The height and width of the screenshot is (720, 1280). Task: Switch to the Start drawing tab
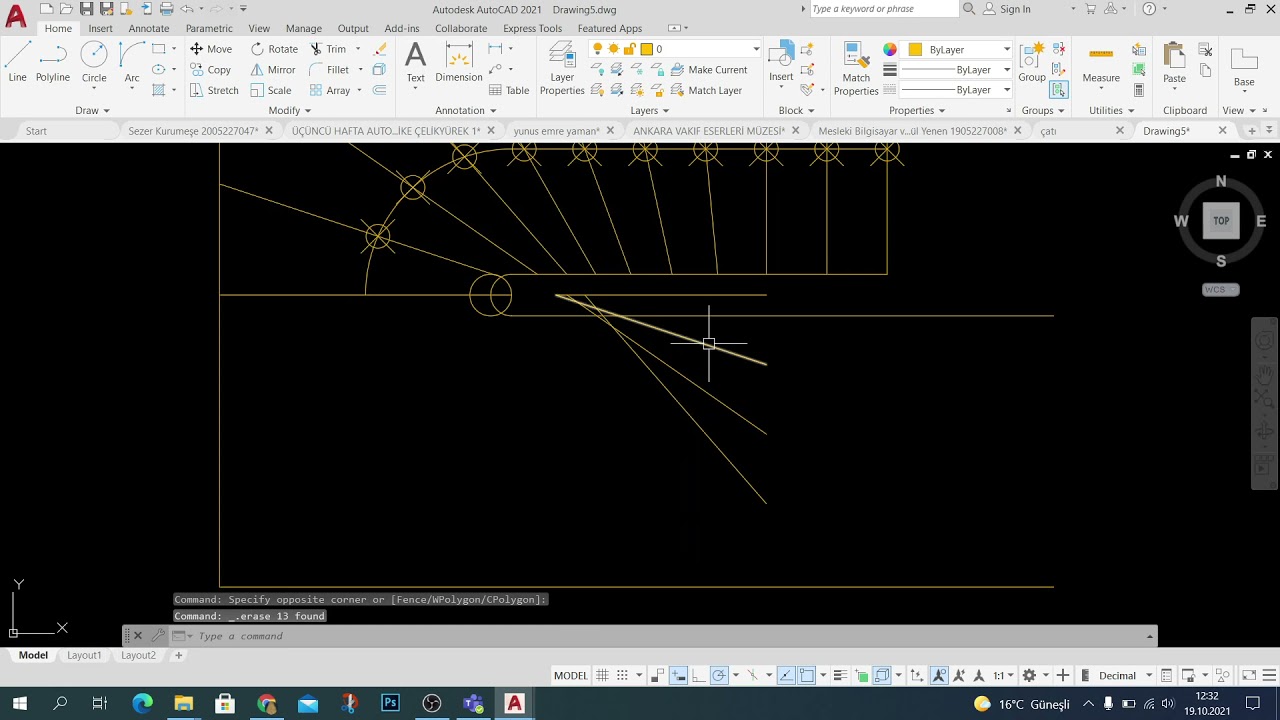pos(36,131)
